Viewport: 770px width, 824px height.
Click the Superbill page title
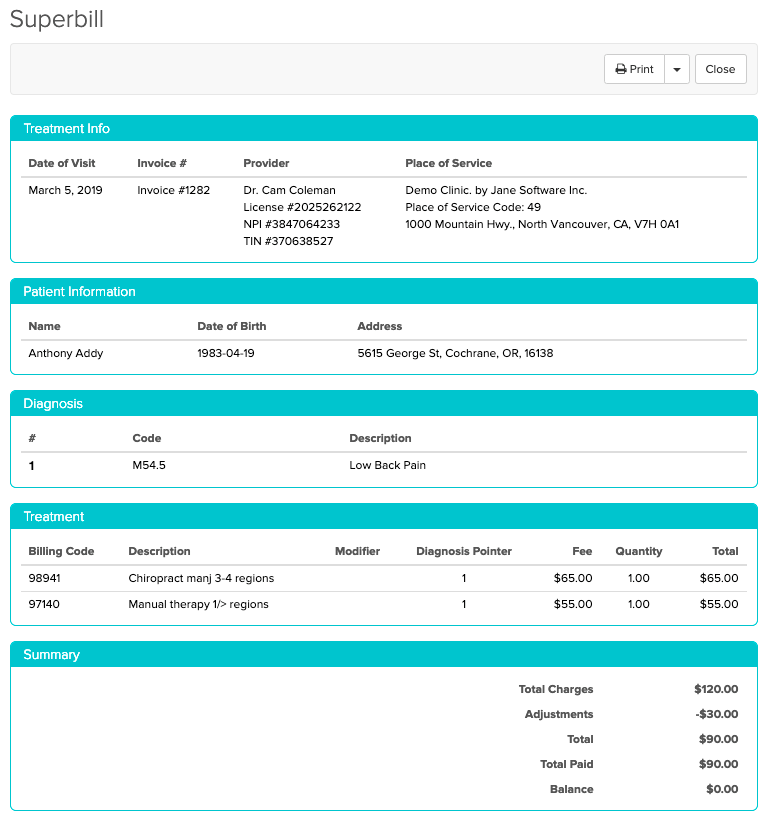(x=57, y=20)
